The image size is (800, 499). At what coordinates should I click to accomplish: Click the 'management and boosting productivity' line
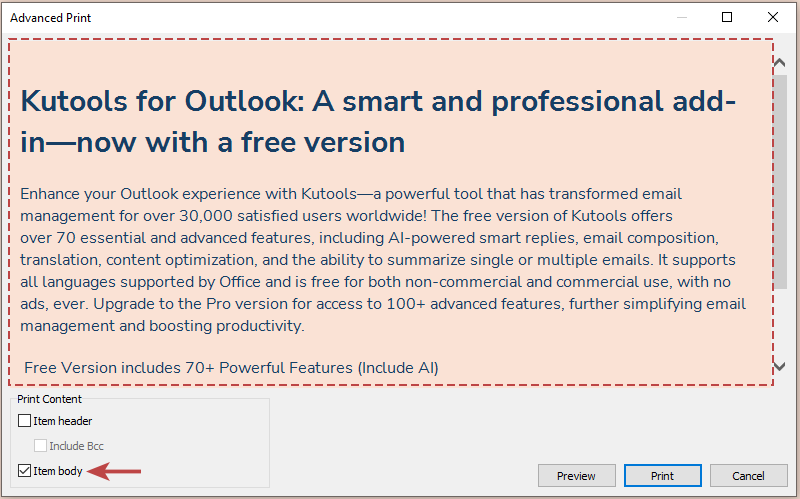coord(161,326)
